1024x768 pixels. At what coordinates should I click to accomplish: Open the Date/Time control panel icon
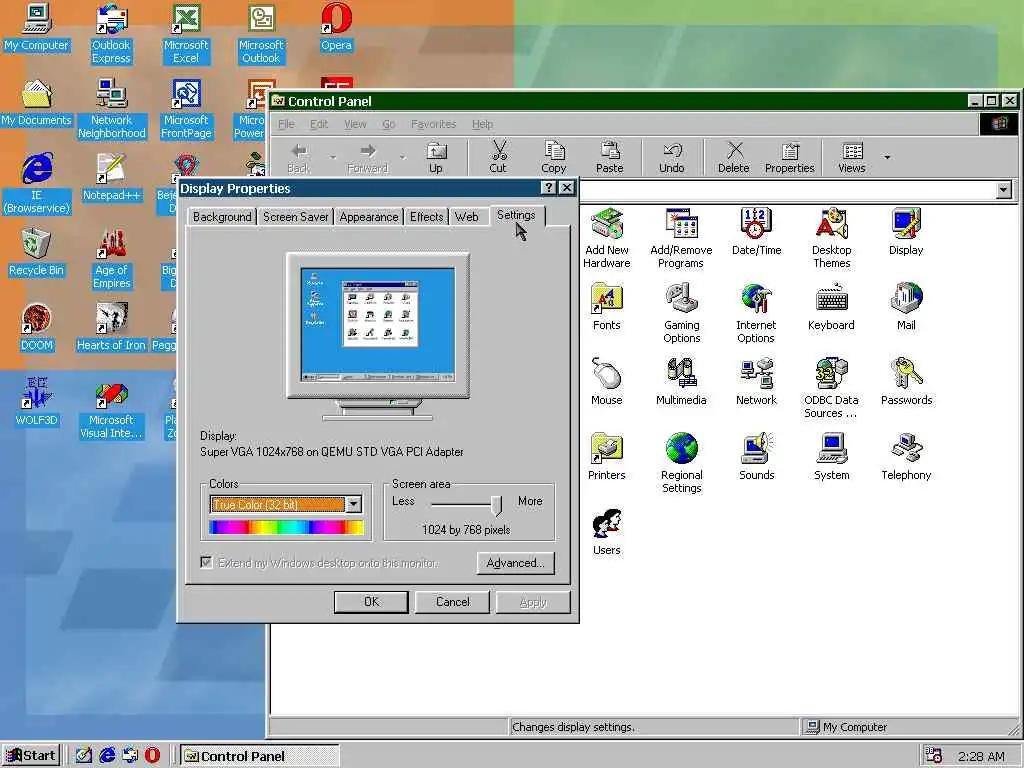(x=756, y=231)
